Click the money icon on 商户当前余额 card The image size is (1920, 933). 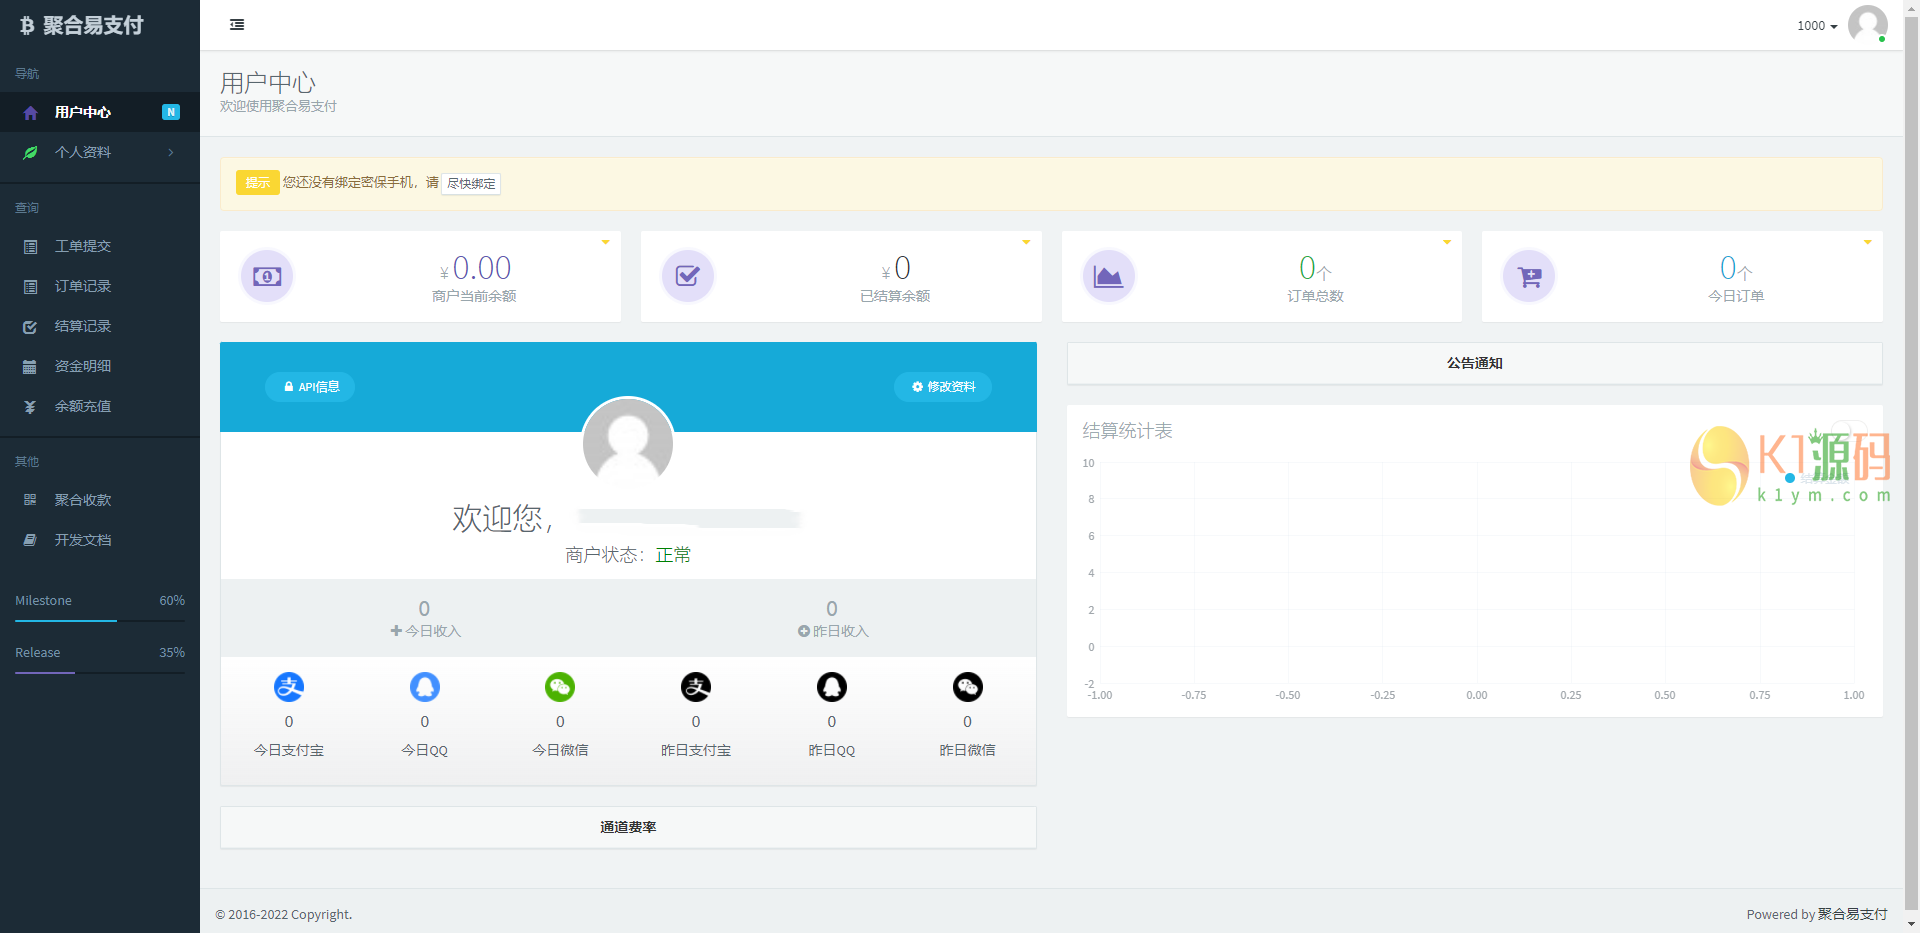(267, 276)
